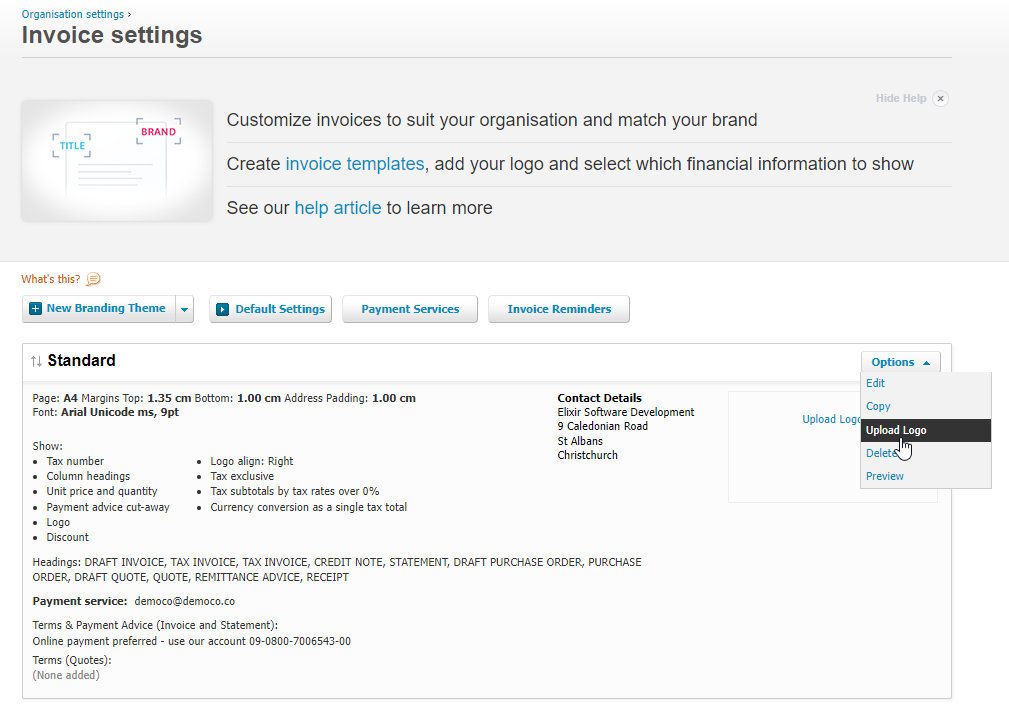The image size is (1009, 709).
Task: Open Preview from the Options menu
Action: point(884,476)
